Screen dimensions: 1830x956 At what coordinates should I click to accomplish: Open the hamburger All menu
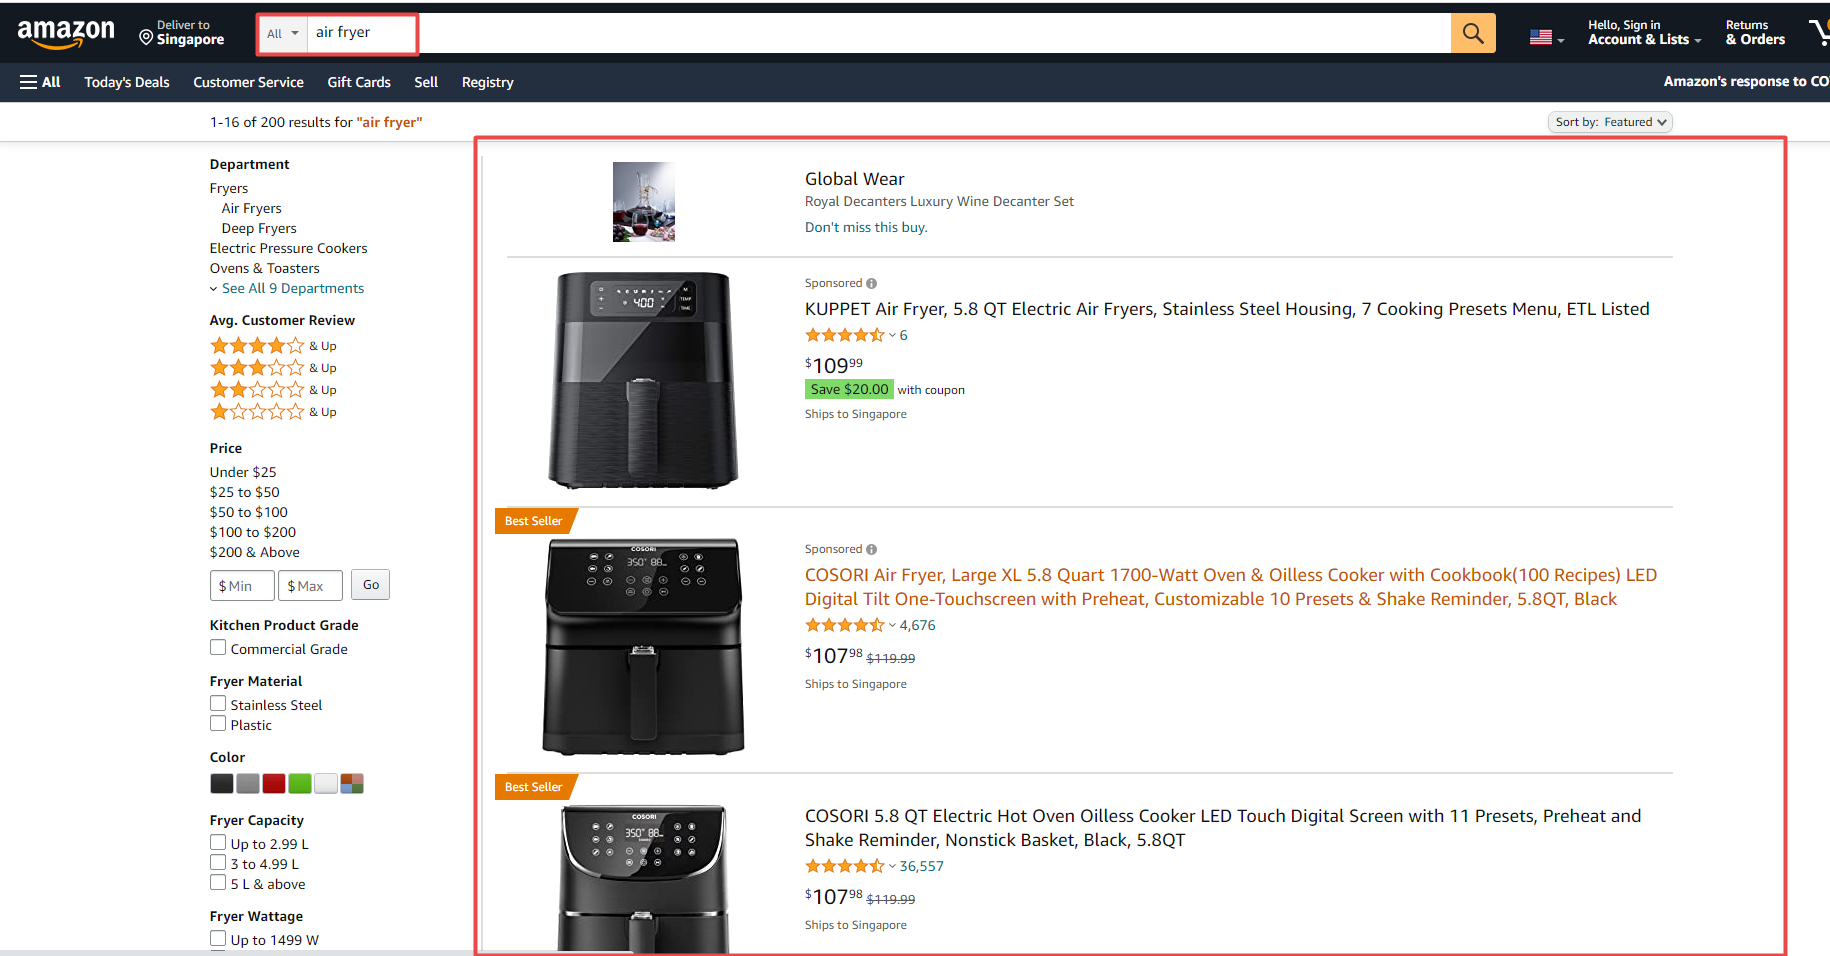40,82
